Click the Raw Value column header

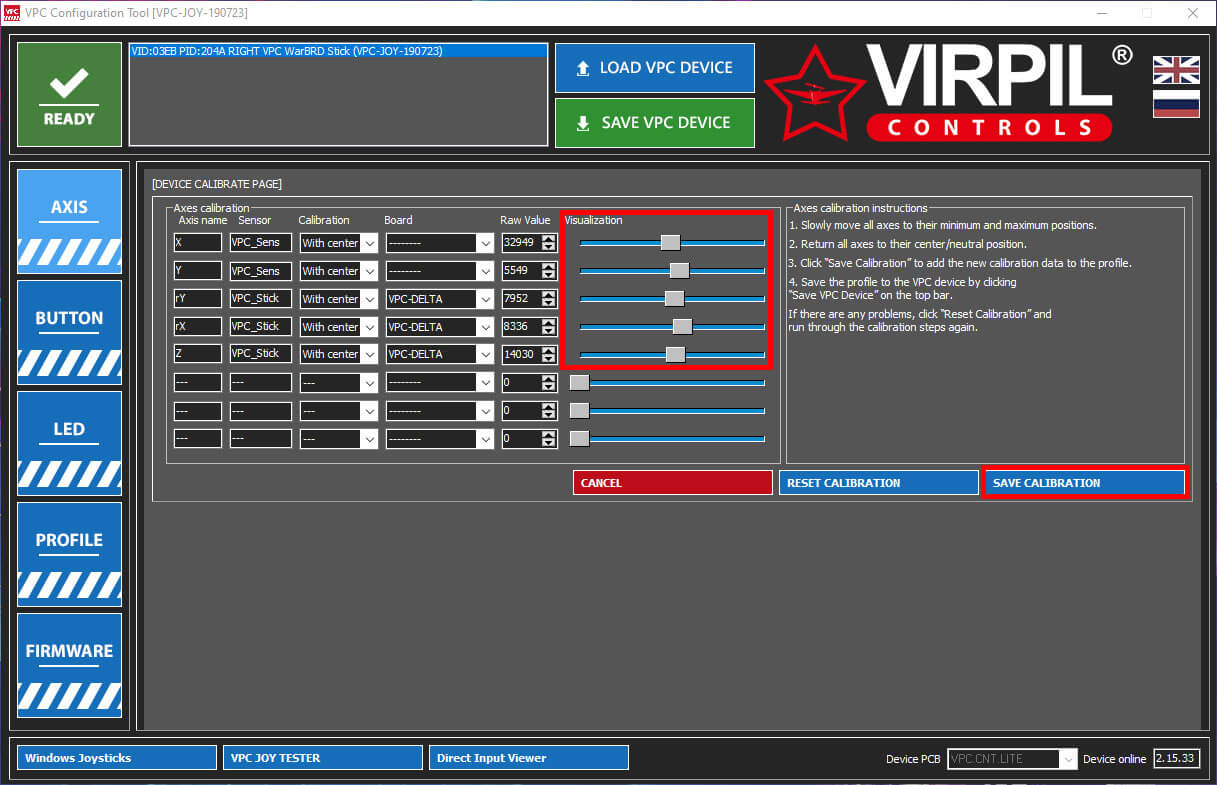click(525, 220)
